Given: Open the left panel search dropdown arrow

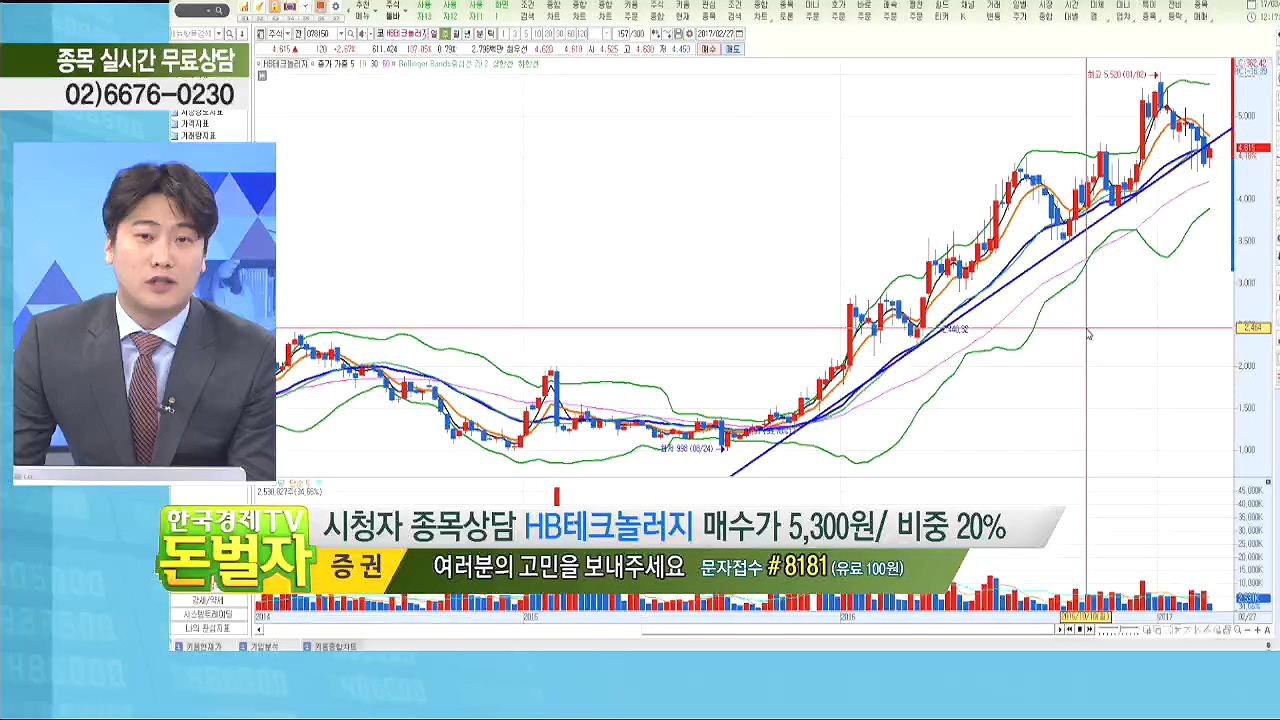Looking at the screenshot, I should pyautogui.click(x=220, y=34).
